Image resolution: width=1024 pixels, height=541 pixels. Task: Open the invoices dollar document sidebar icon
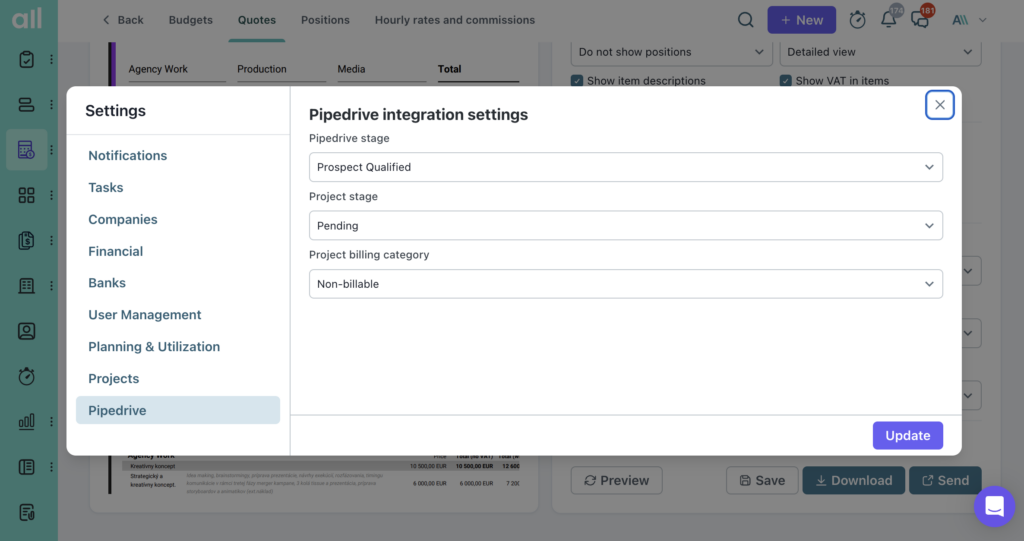coord(26,240)
